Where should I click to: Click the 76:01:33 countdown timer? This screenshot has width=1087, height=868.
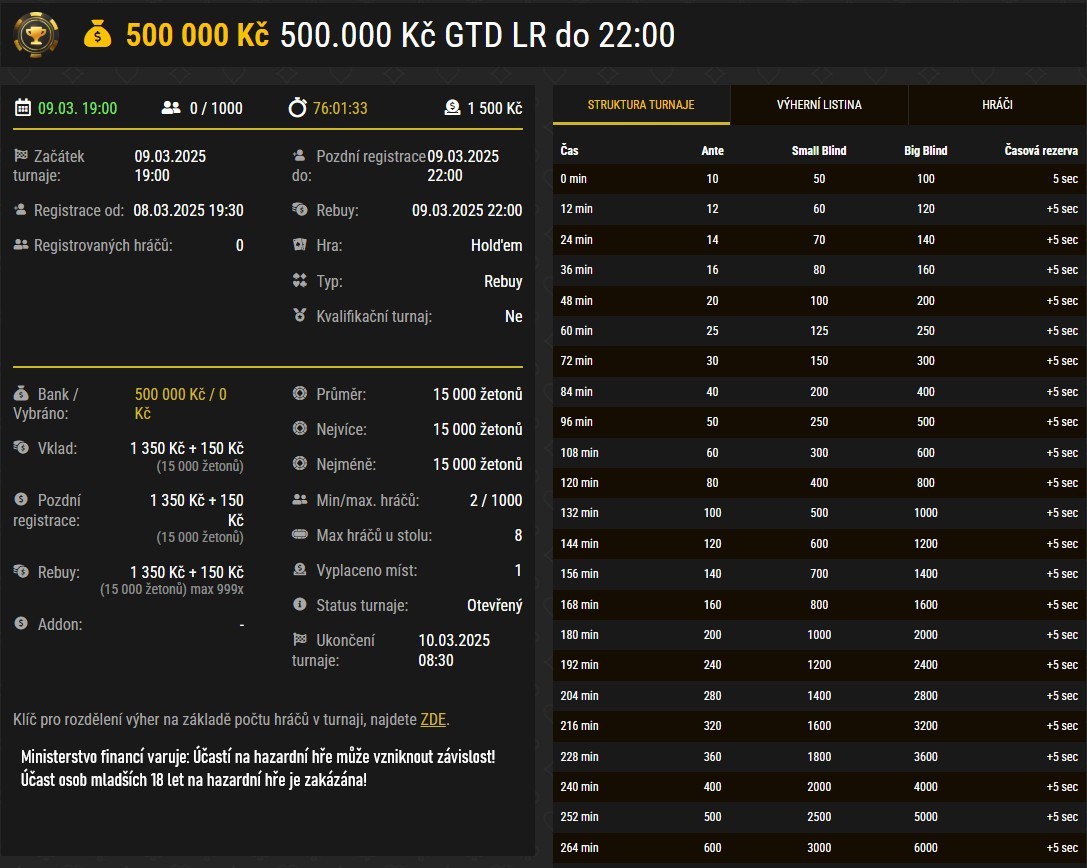(340, 108)
